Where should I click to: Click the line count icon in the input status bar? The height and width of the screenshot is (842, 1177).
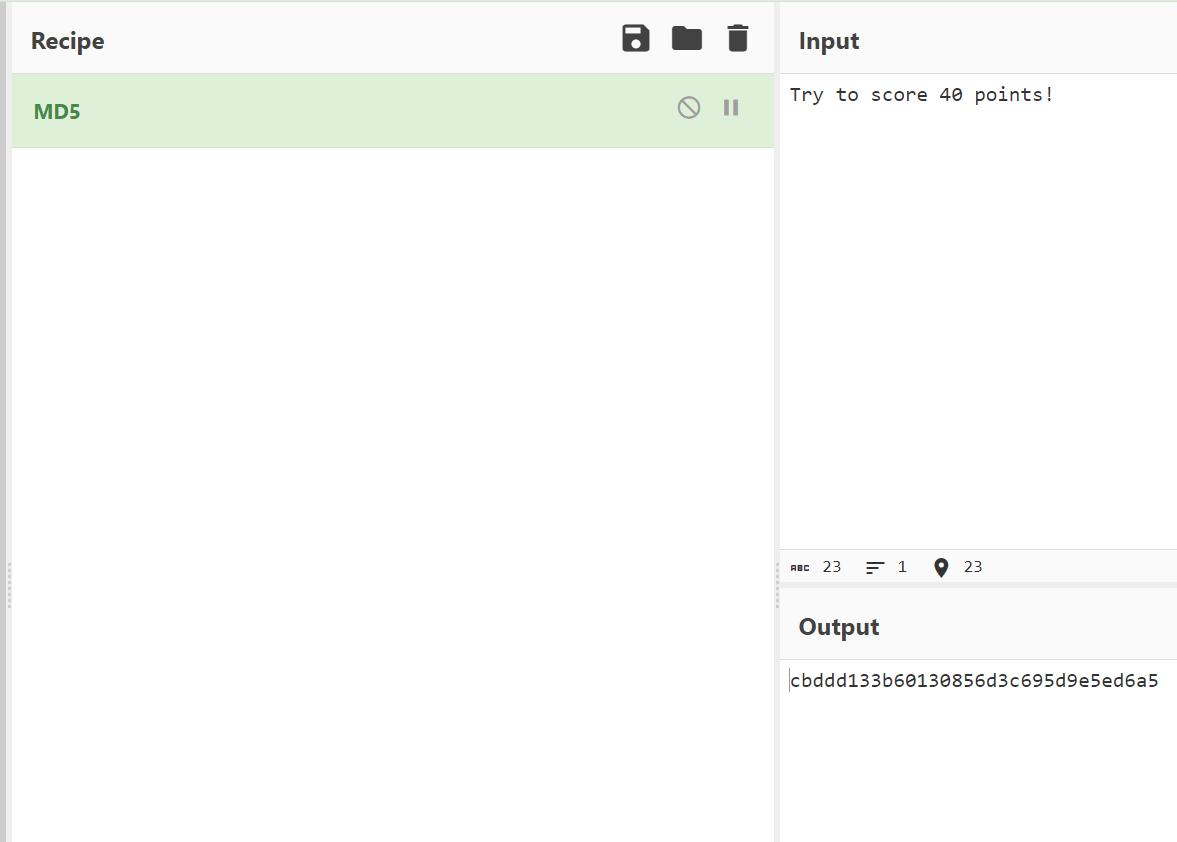coord(875,567)
